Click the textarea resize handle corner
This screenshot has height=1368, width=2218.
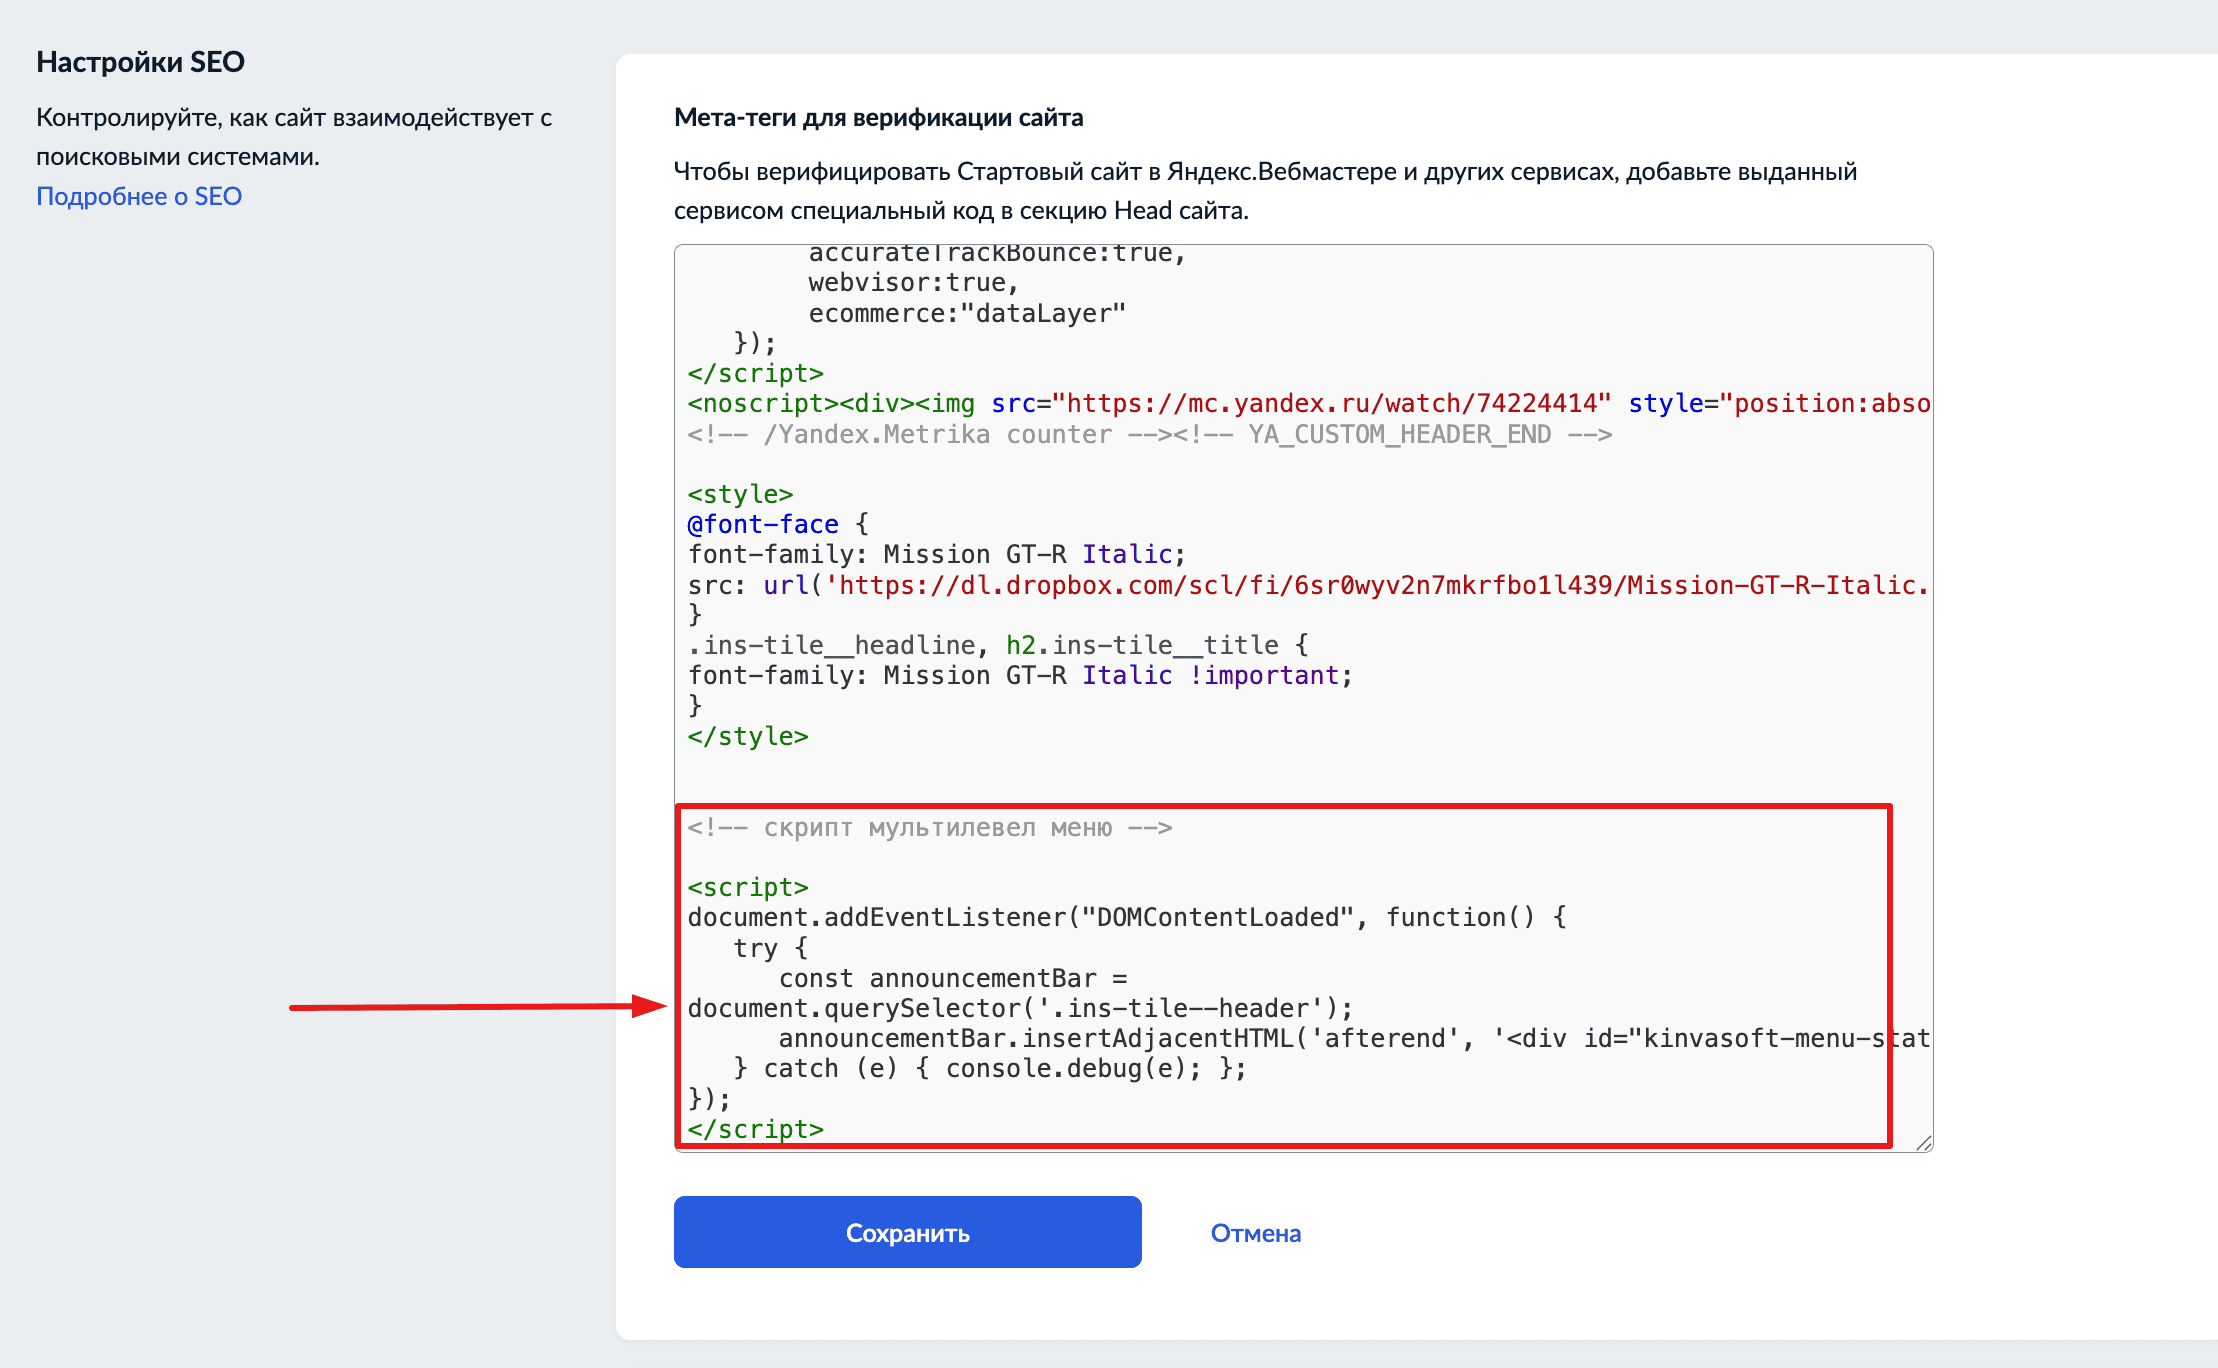pos(1924,1143)
